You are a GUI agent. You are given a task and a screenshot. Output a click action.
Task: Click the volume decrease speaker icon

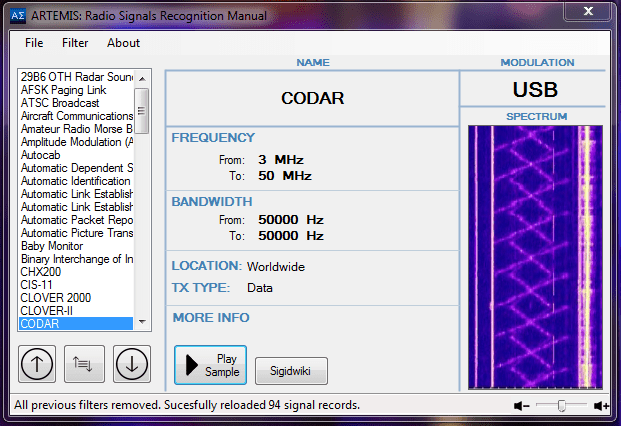coord(522,406)
